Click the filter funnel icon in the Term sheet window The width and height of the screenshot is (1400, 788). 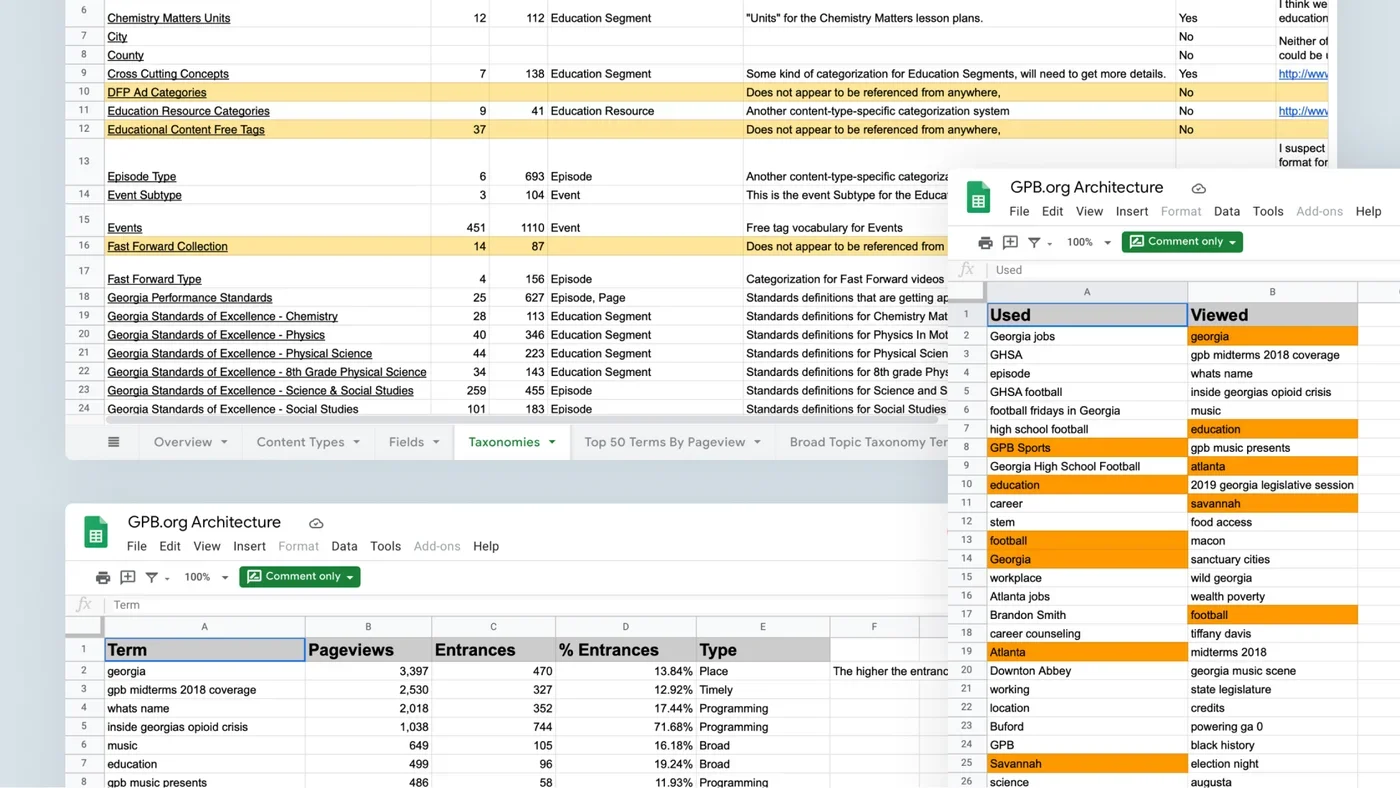[152, 577]
